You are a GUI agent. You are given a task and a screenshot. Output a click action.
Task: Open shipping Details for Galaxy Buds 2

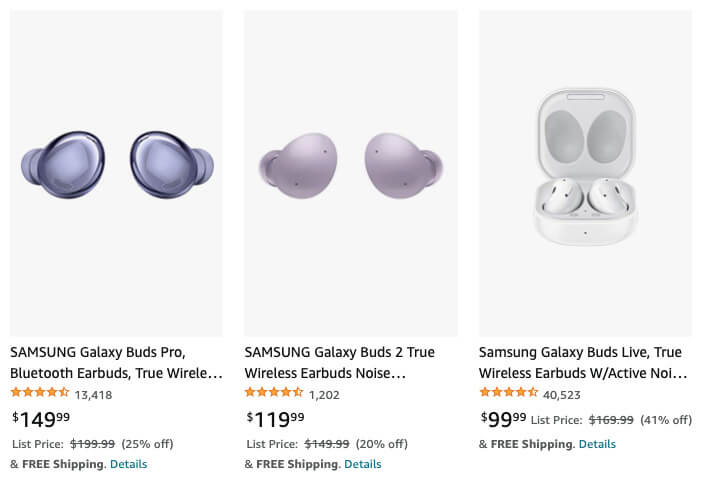[362, 464]
